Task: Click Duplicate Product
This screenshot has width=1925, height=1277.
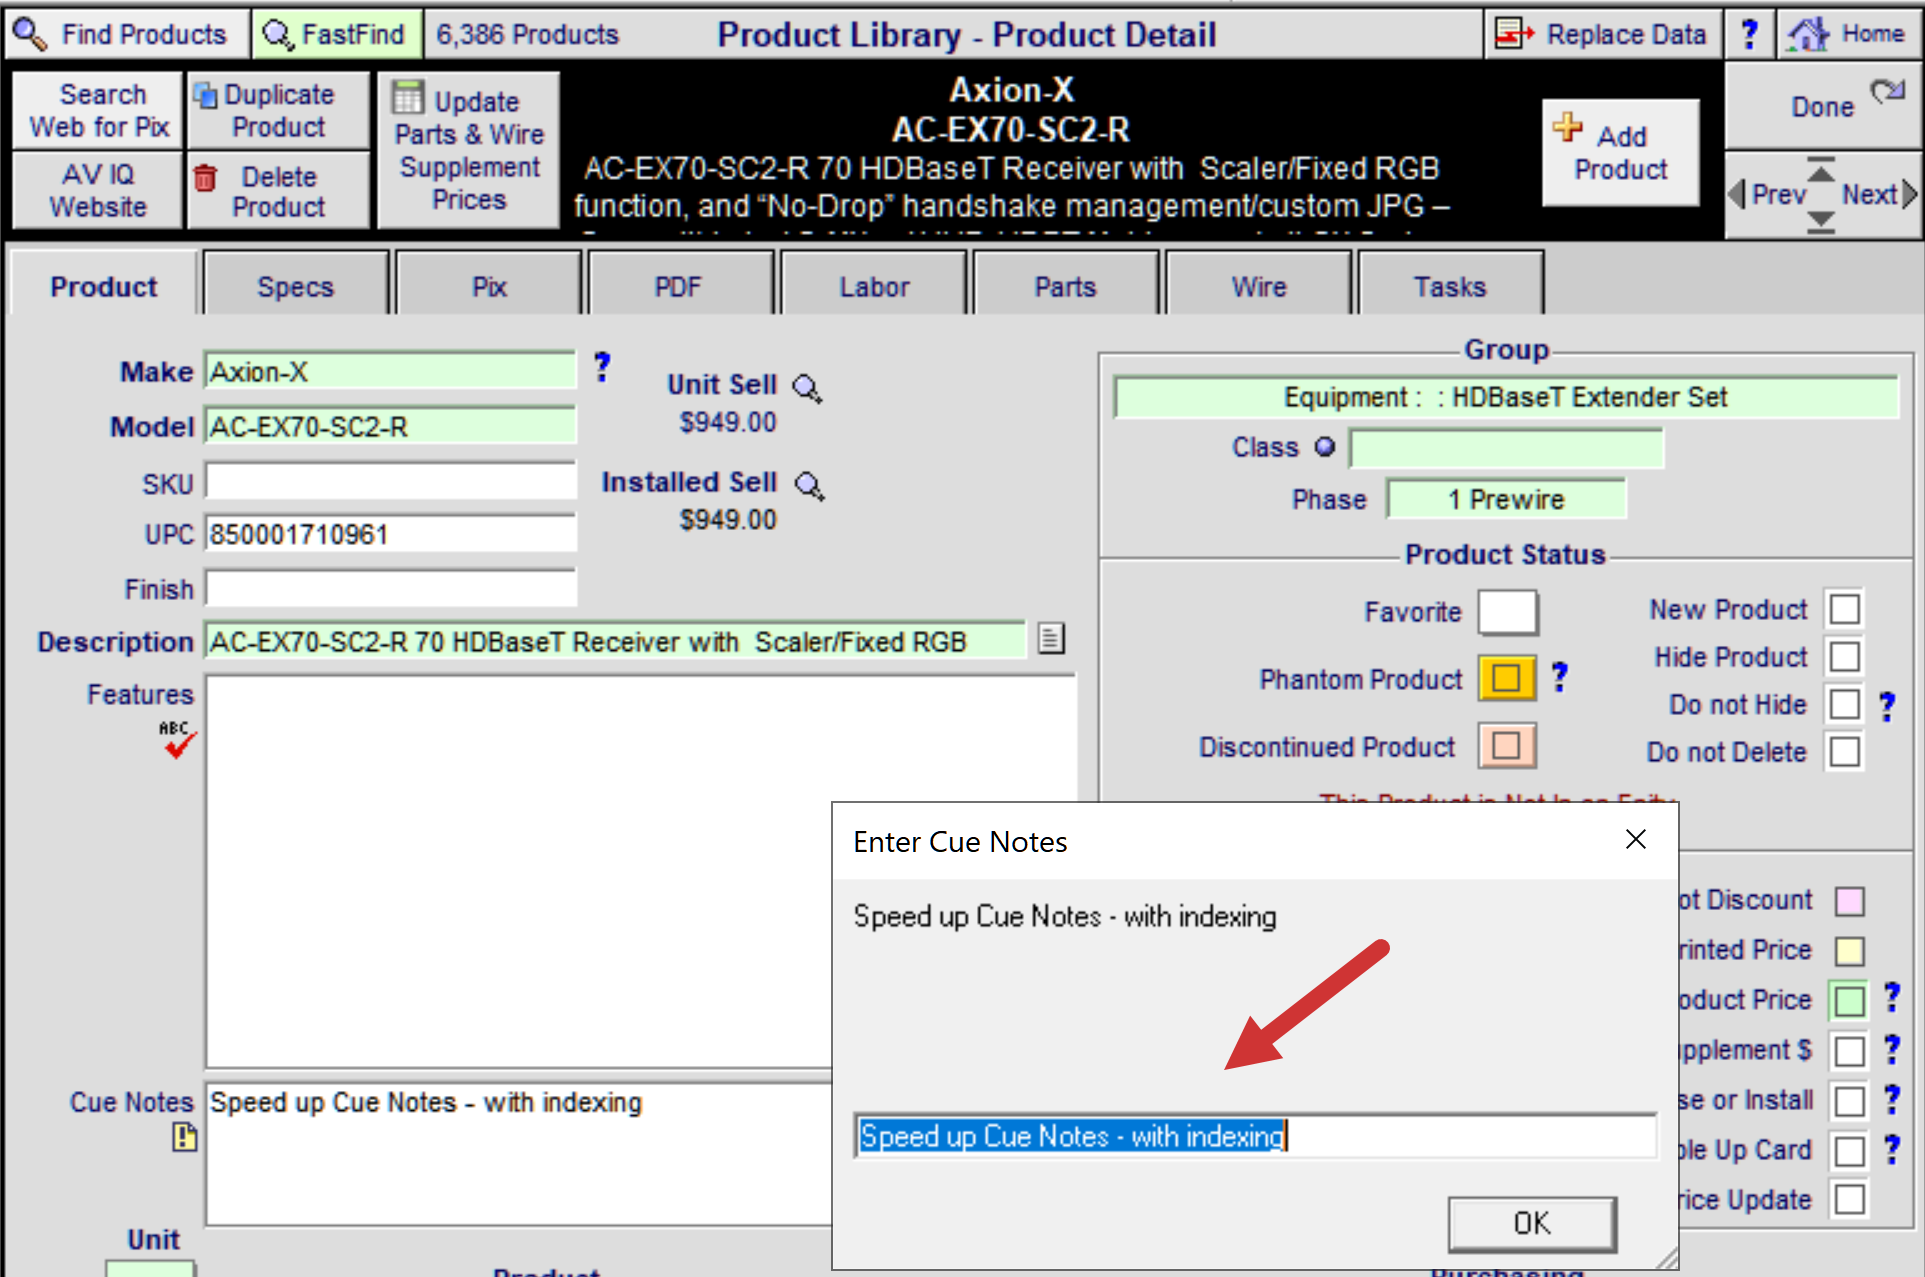Action: click(x=278, y=110)
